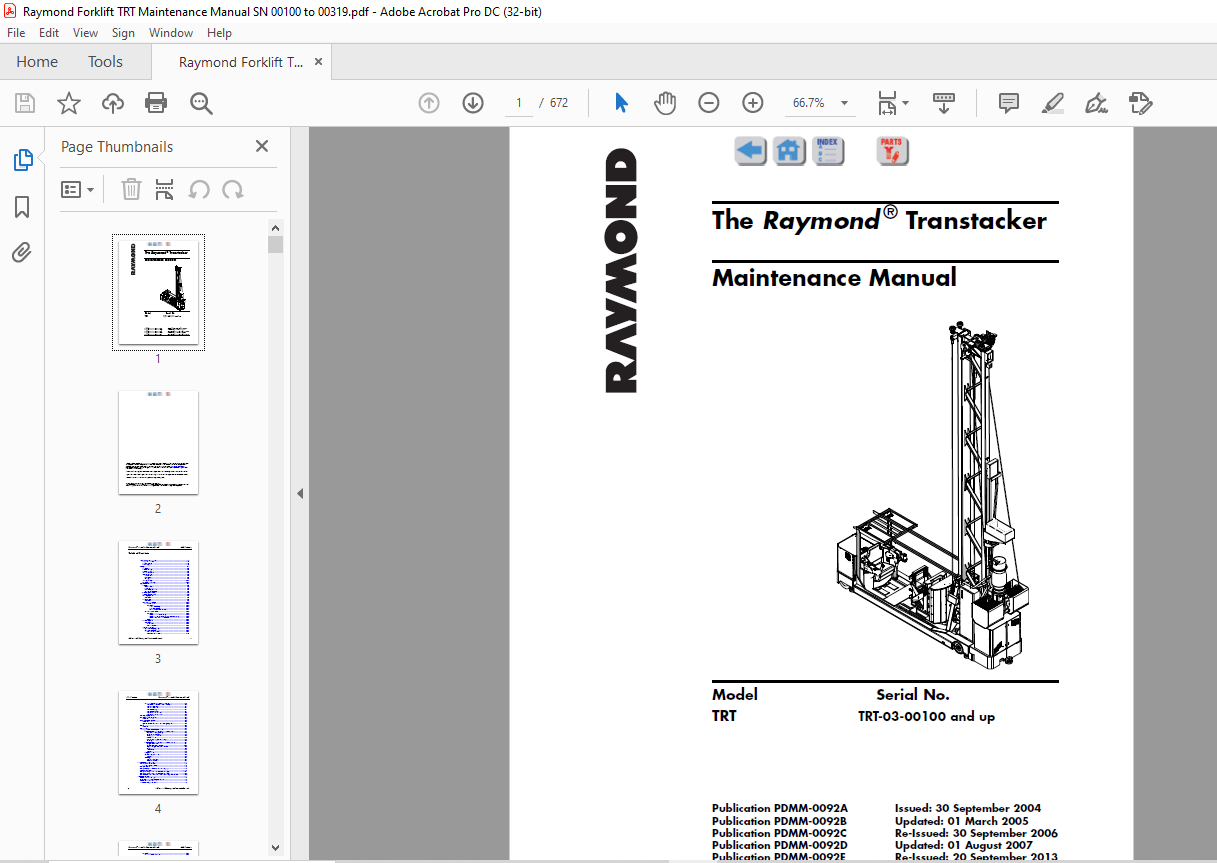Select page 4 thumbnail
Image resolution: width=1217 pixels, height=863 pixels.
(x=158, y=742)
